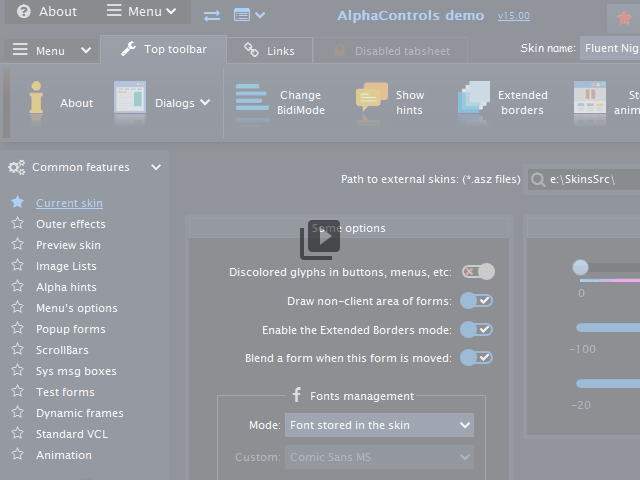Click the yellow info About toolbar icon

36,97
